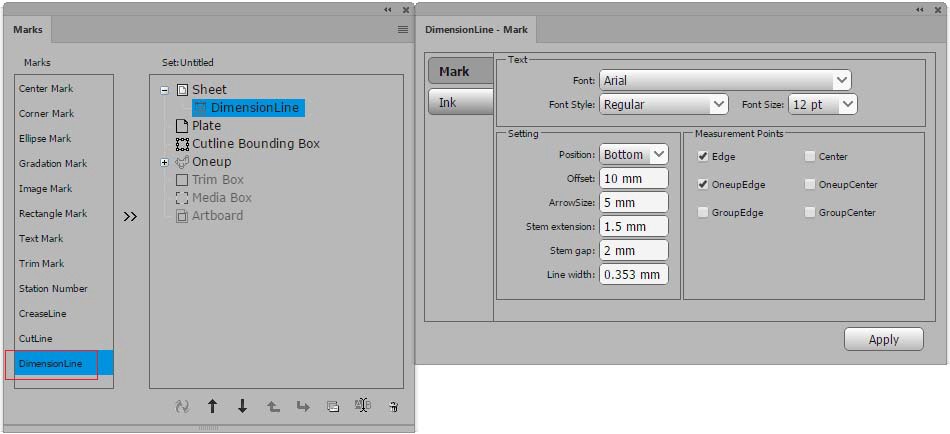Expand the Oneup tree node

coord(164,162)
